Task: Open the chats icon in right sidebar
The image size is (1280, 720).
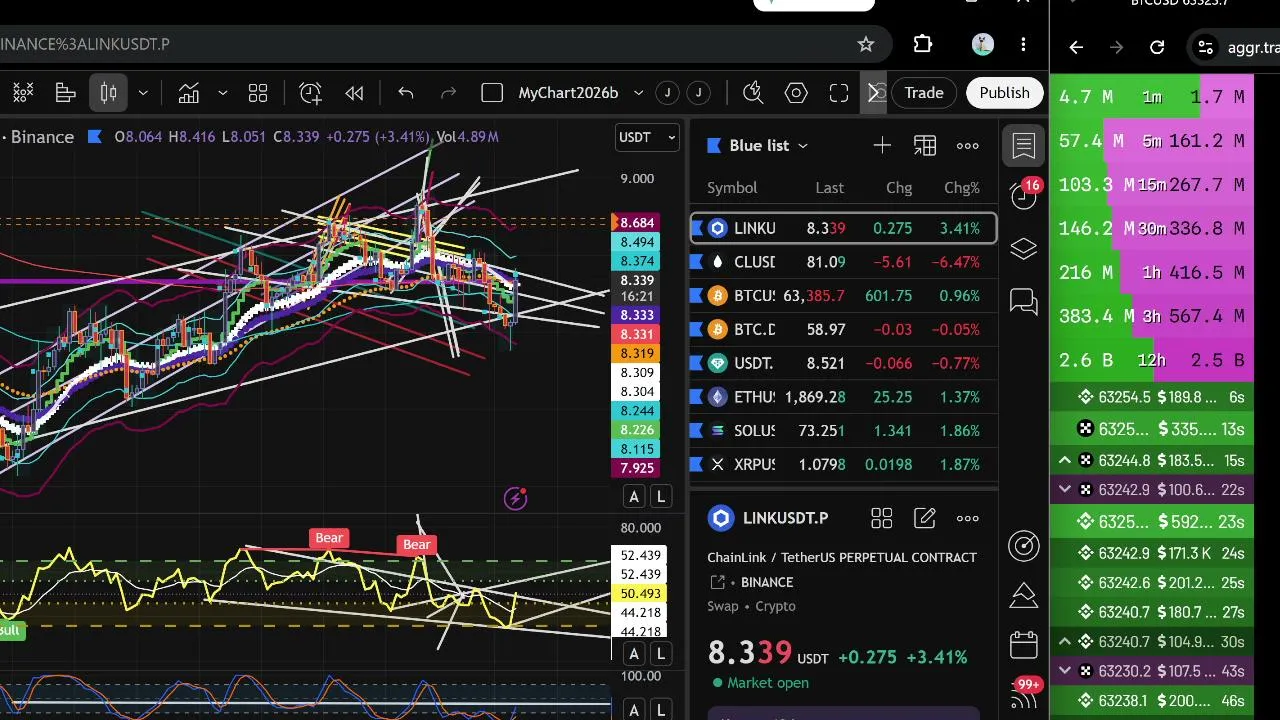Action: 1024,301
